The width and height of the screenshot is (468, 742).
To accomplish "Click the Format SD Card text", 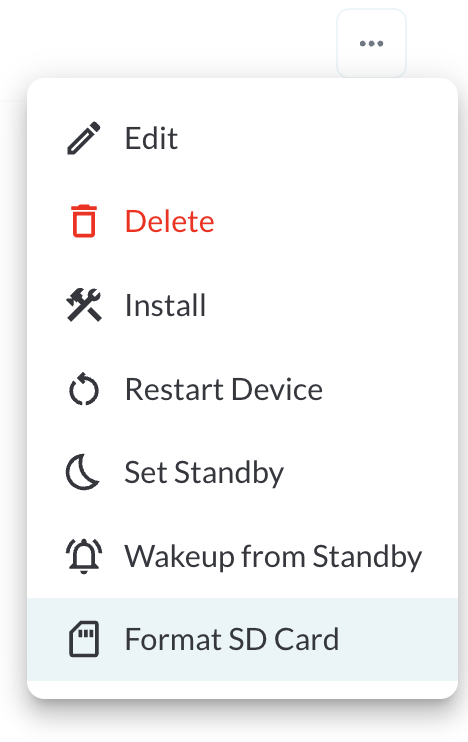I will tap(232, 639).
